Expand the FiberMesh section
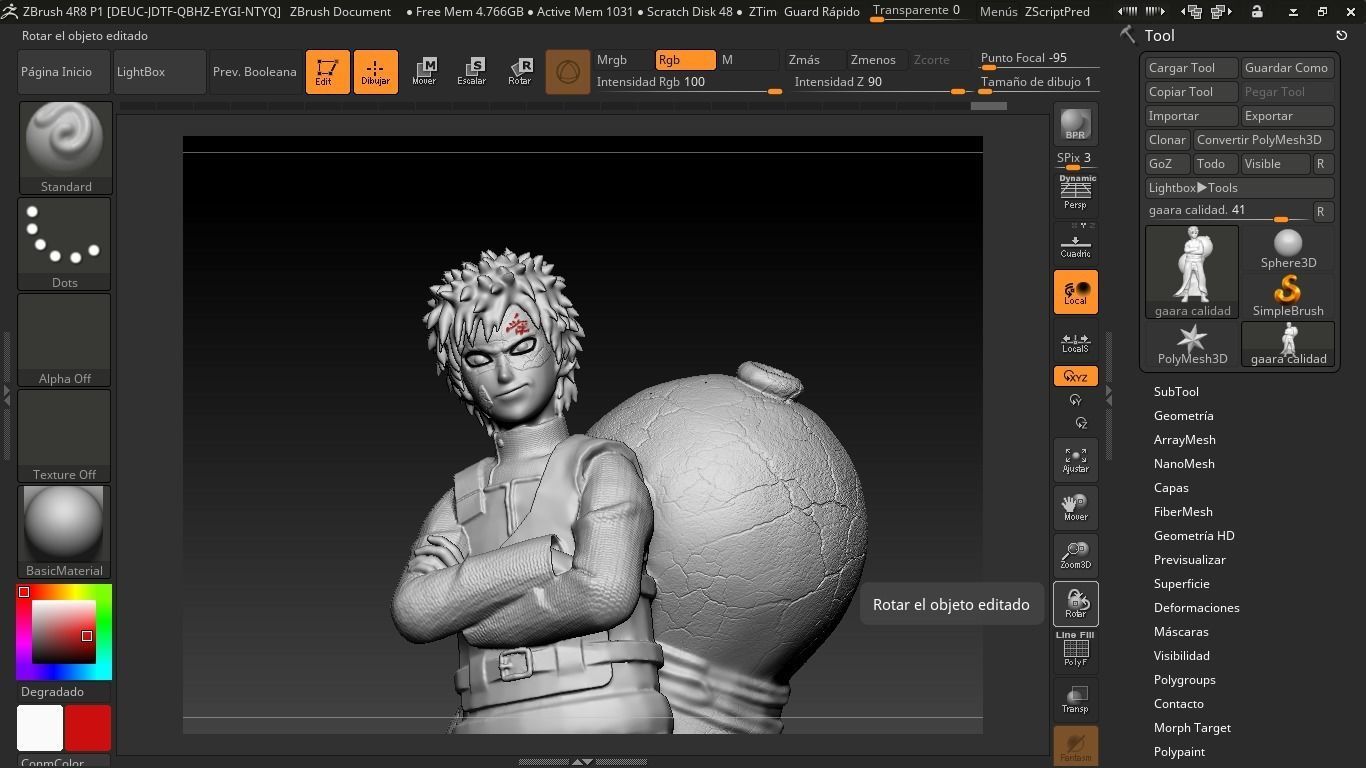Screen dimensions: 1366x768 click(x=1183, y=512)
